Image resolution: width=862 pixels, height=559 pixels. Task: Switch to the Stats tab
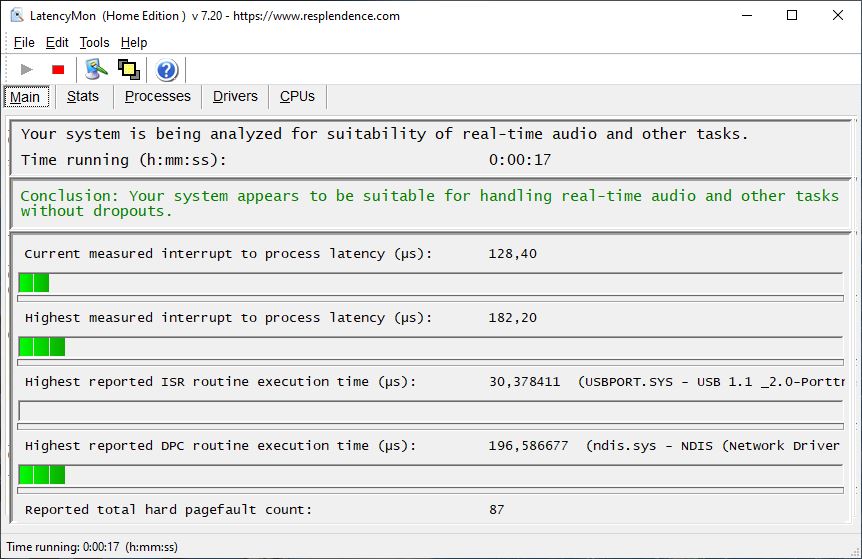(83, 96)
